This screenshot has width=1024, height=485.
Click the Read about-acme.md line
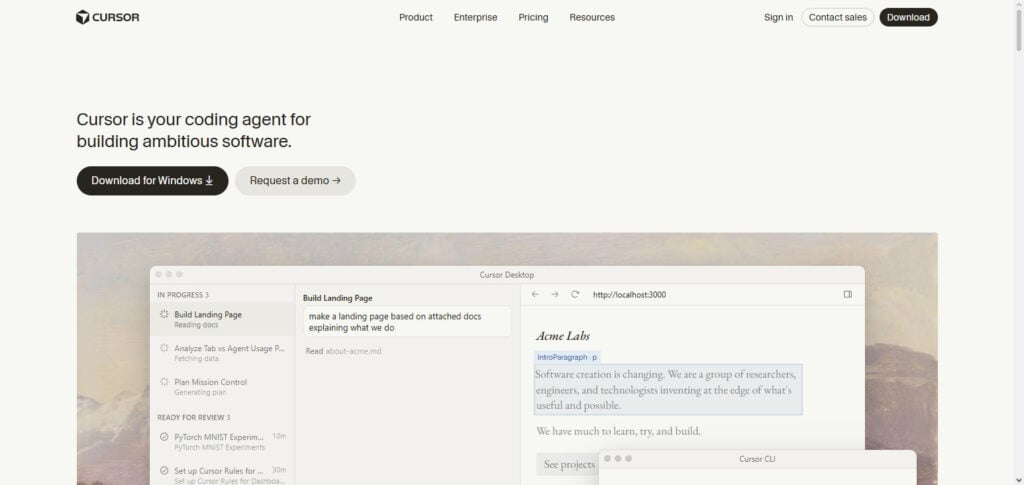(344, 351)
